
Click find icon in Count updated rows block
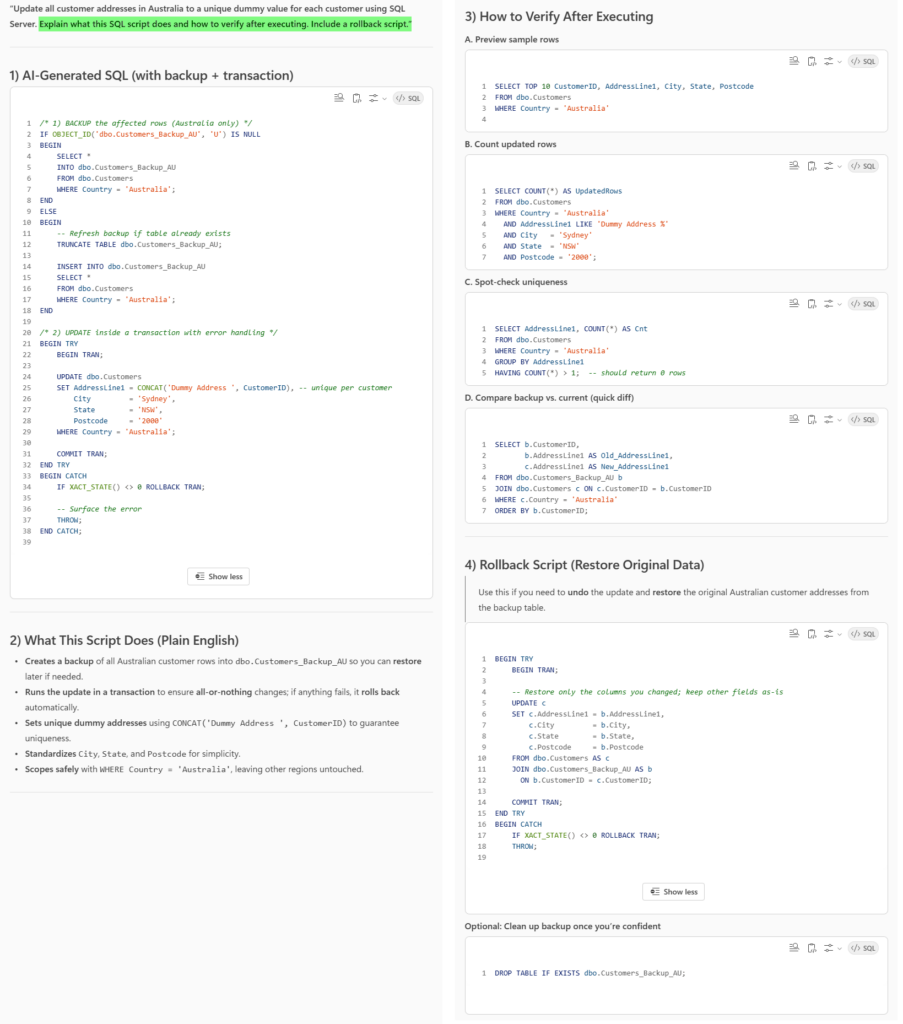(x=795, y=166)
